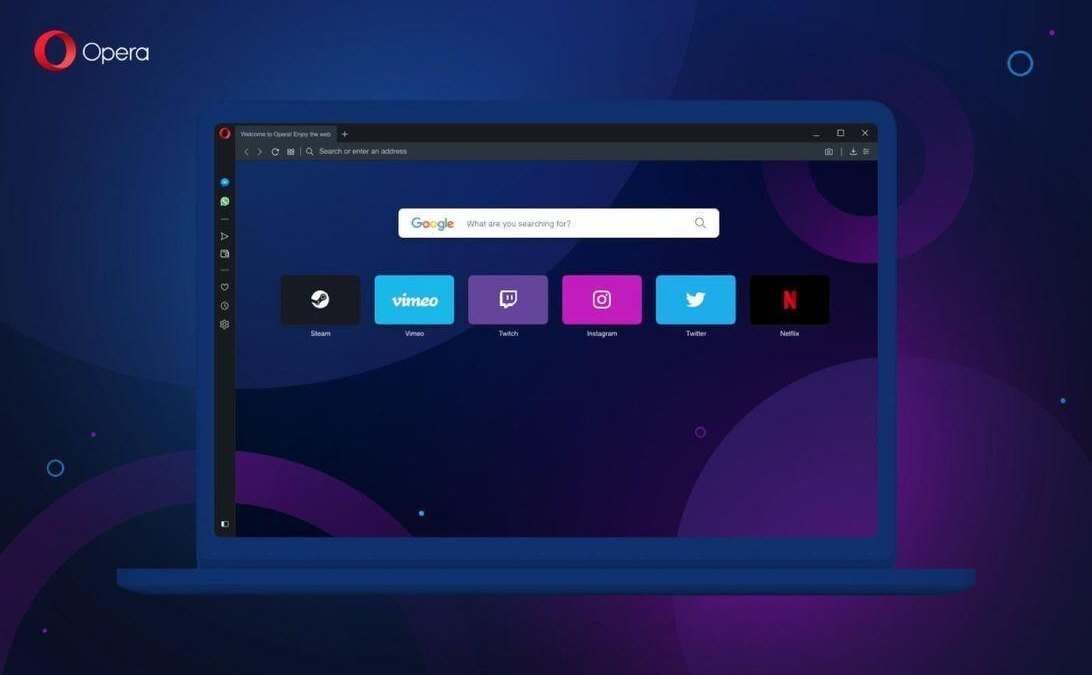
Task: Open Messenger from the sidebar
Action: coord(224,182)
